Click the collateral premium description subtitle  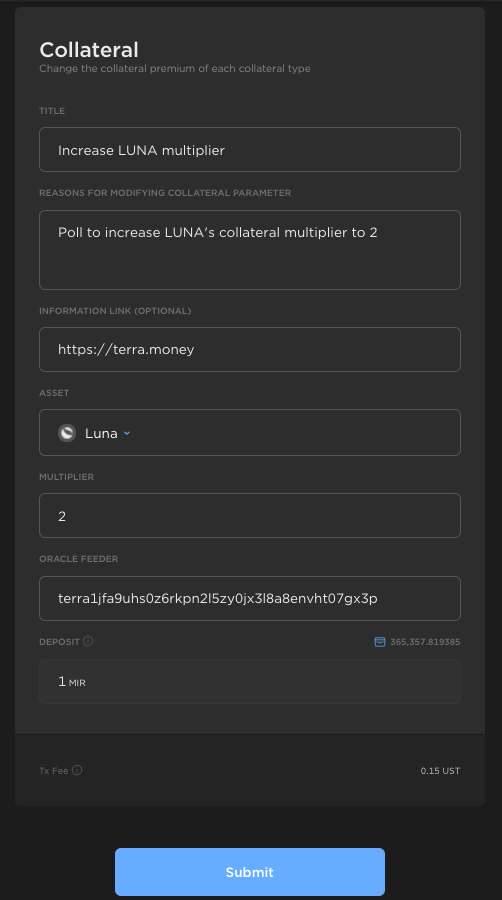pyautogui.click(x=175, y=68)
